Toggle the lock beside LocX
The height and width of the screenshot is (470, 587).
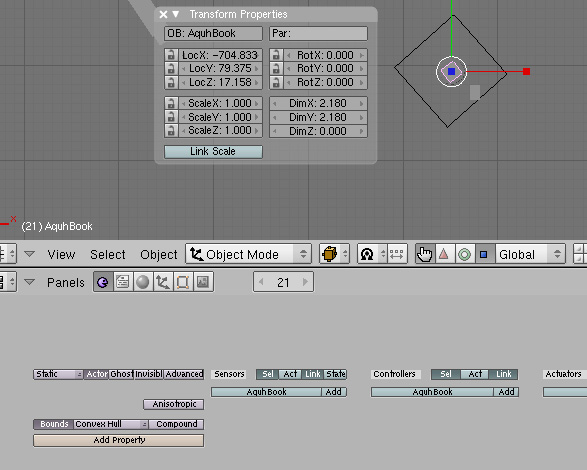171,55
